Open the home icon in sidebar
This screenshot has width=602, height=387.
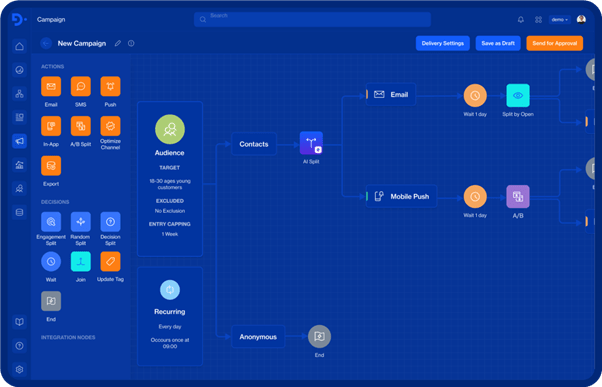pyautogui.click(x=19, y=46)
